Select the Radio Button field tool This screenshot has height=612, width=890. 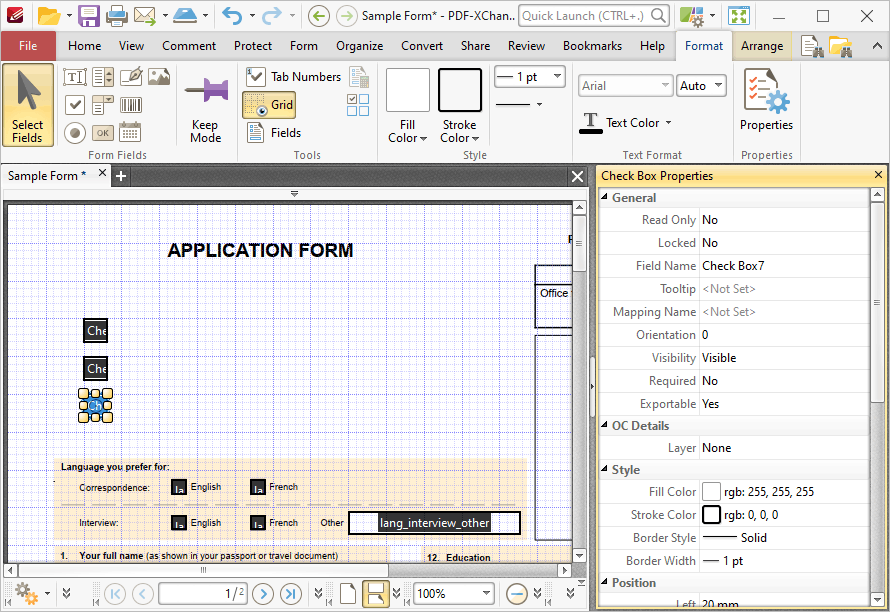75,133
